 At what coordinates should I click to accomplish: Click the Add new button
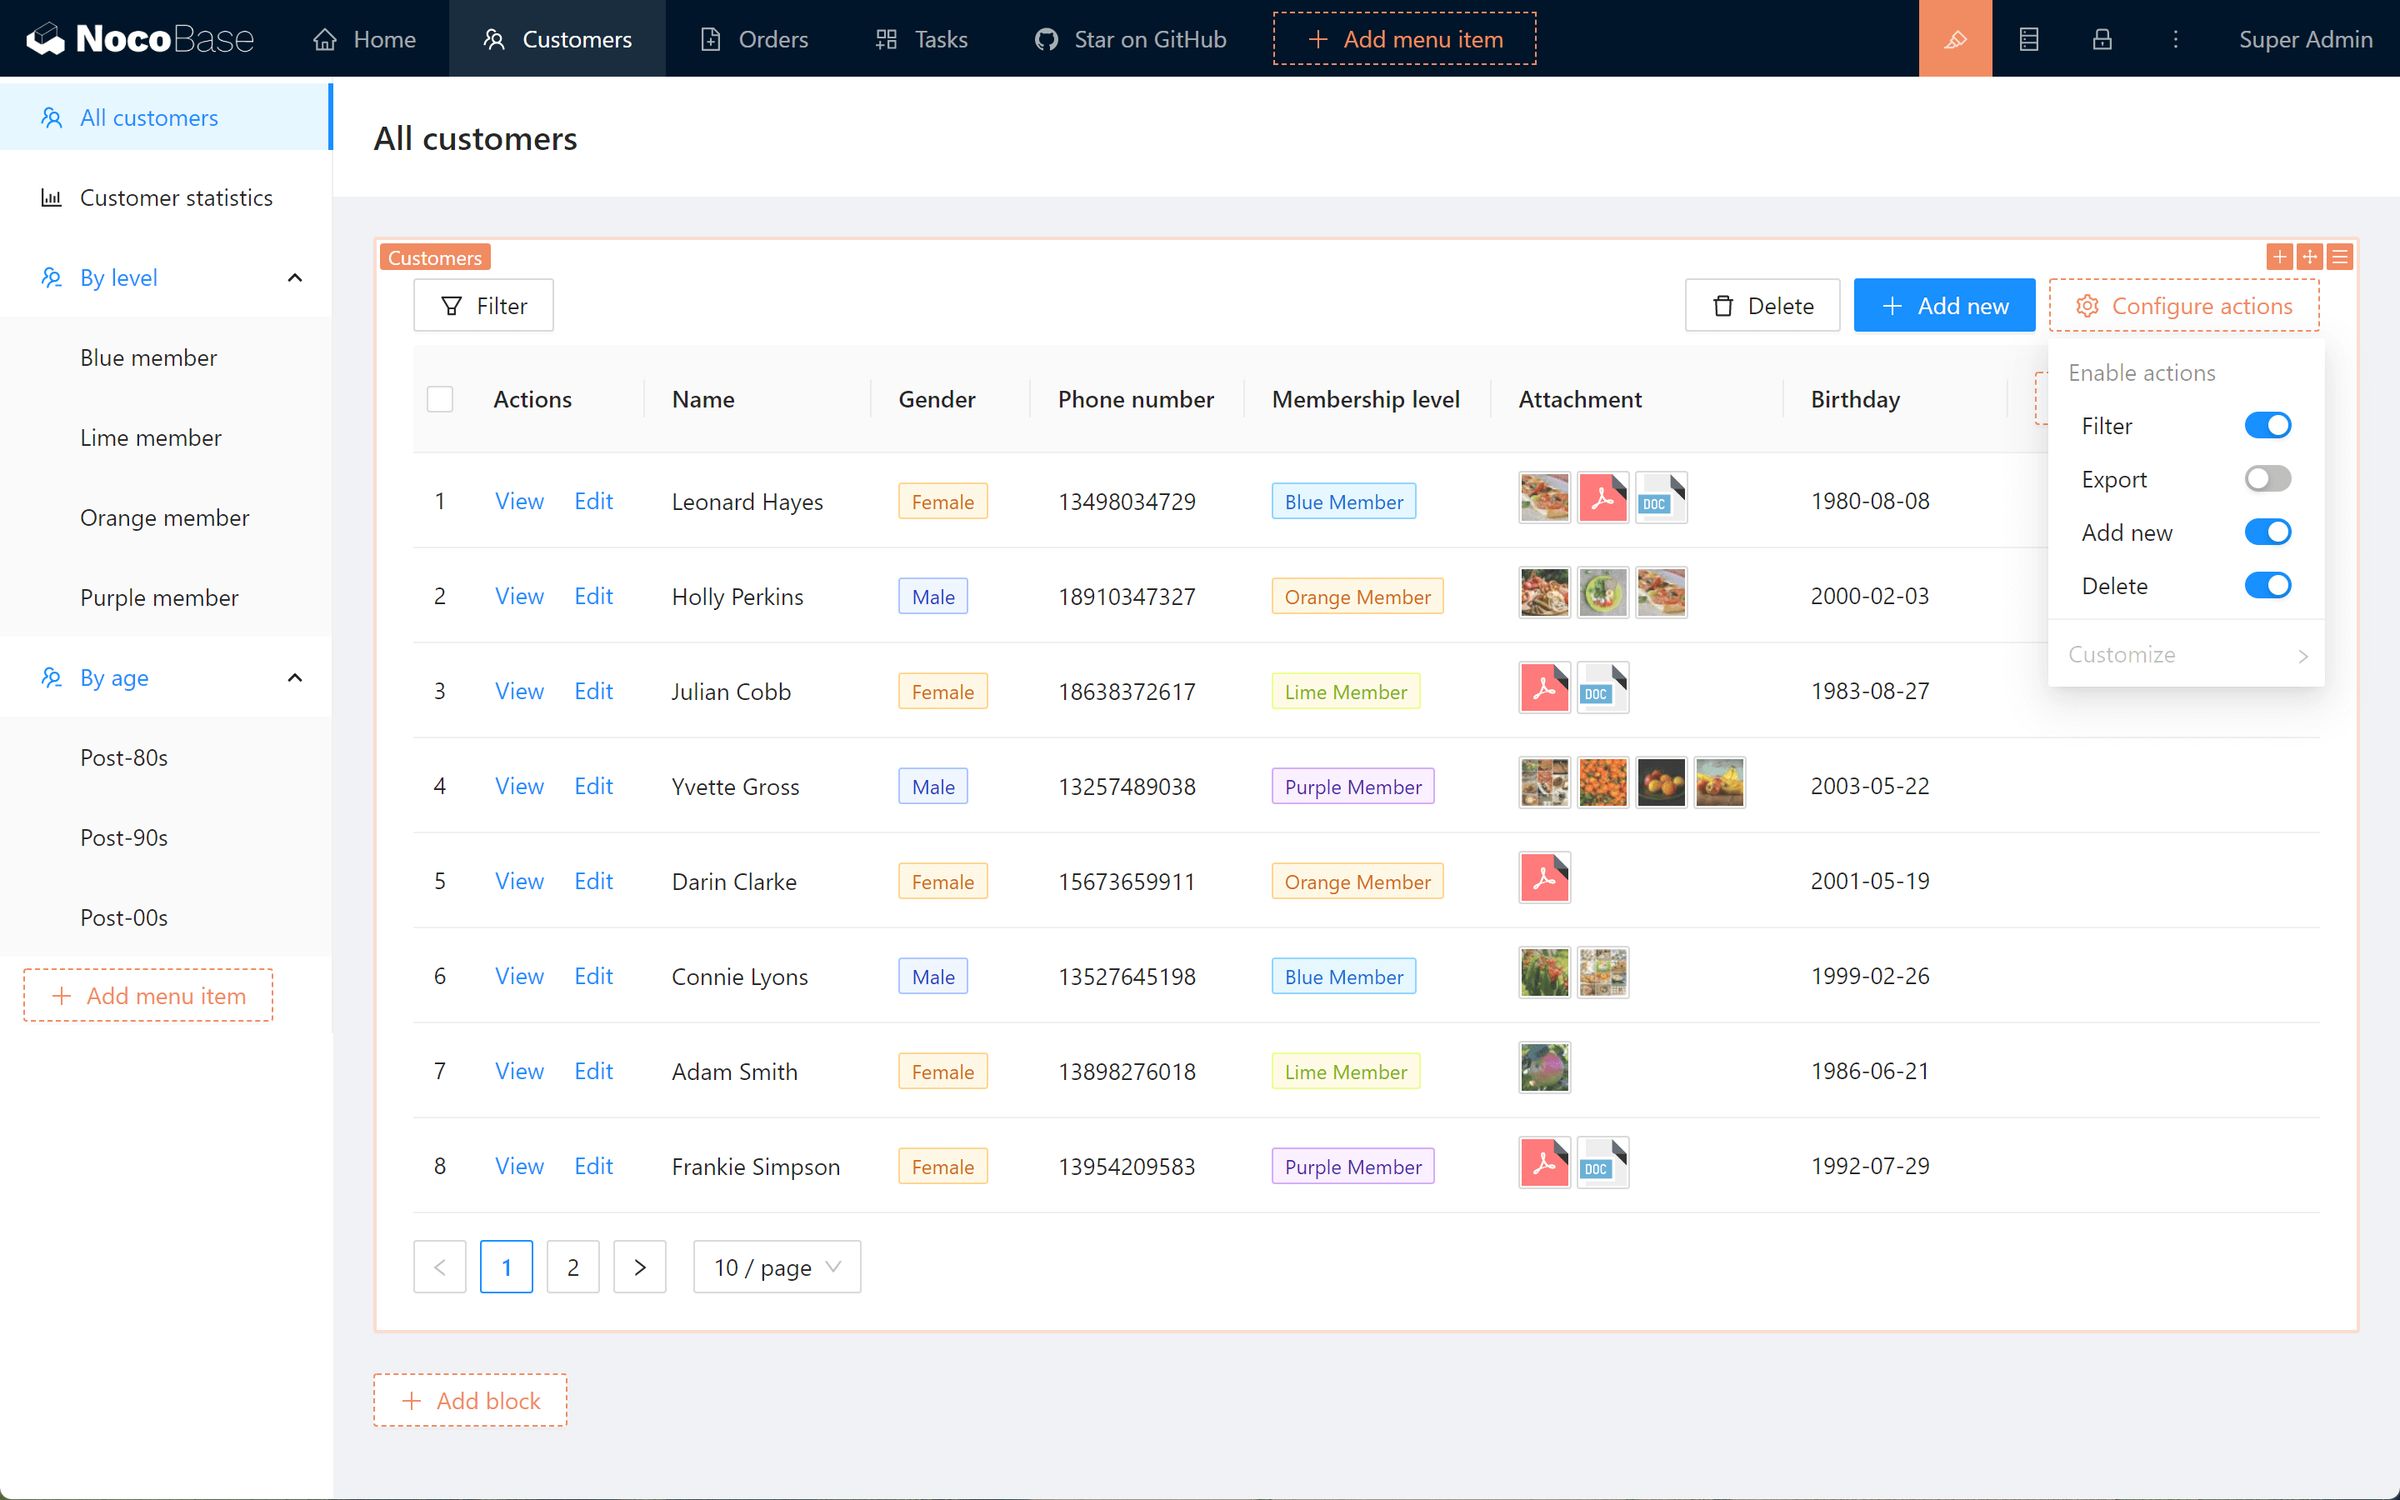point(1944,305)
